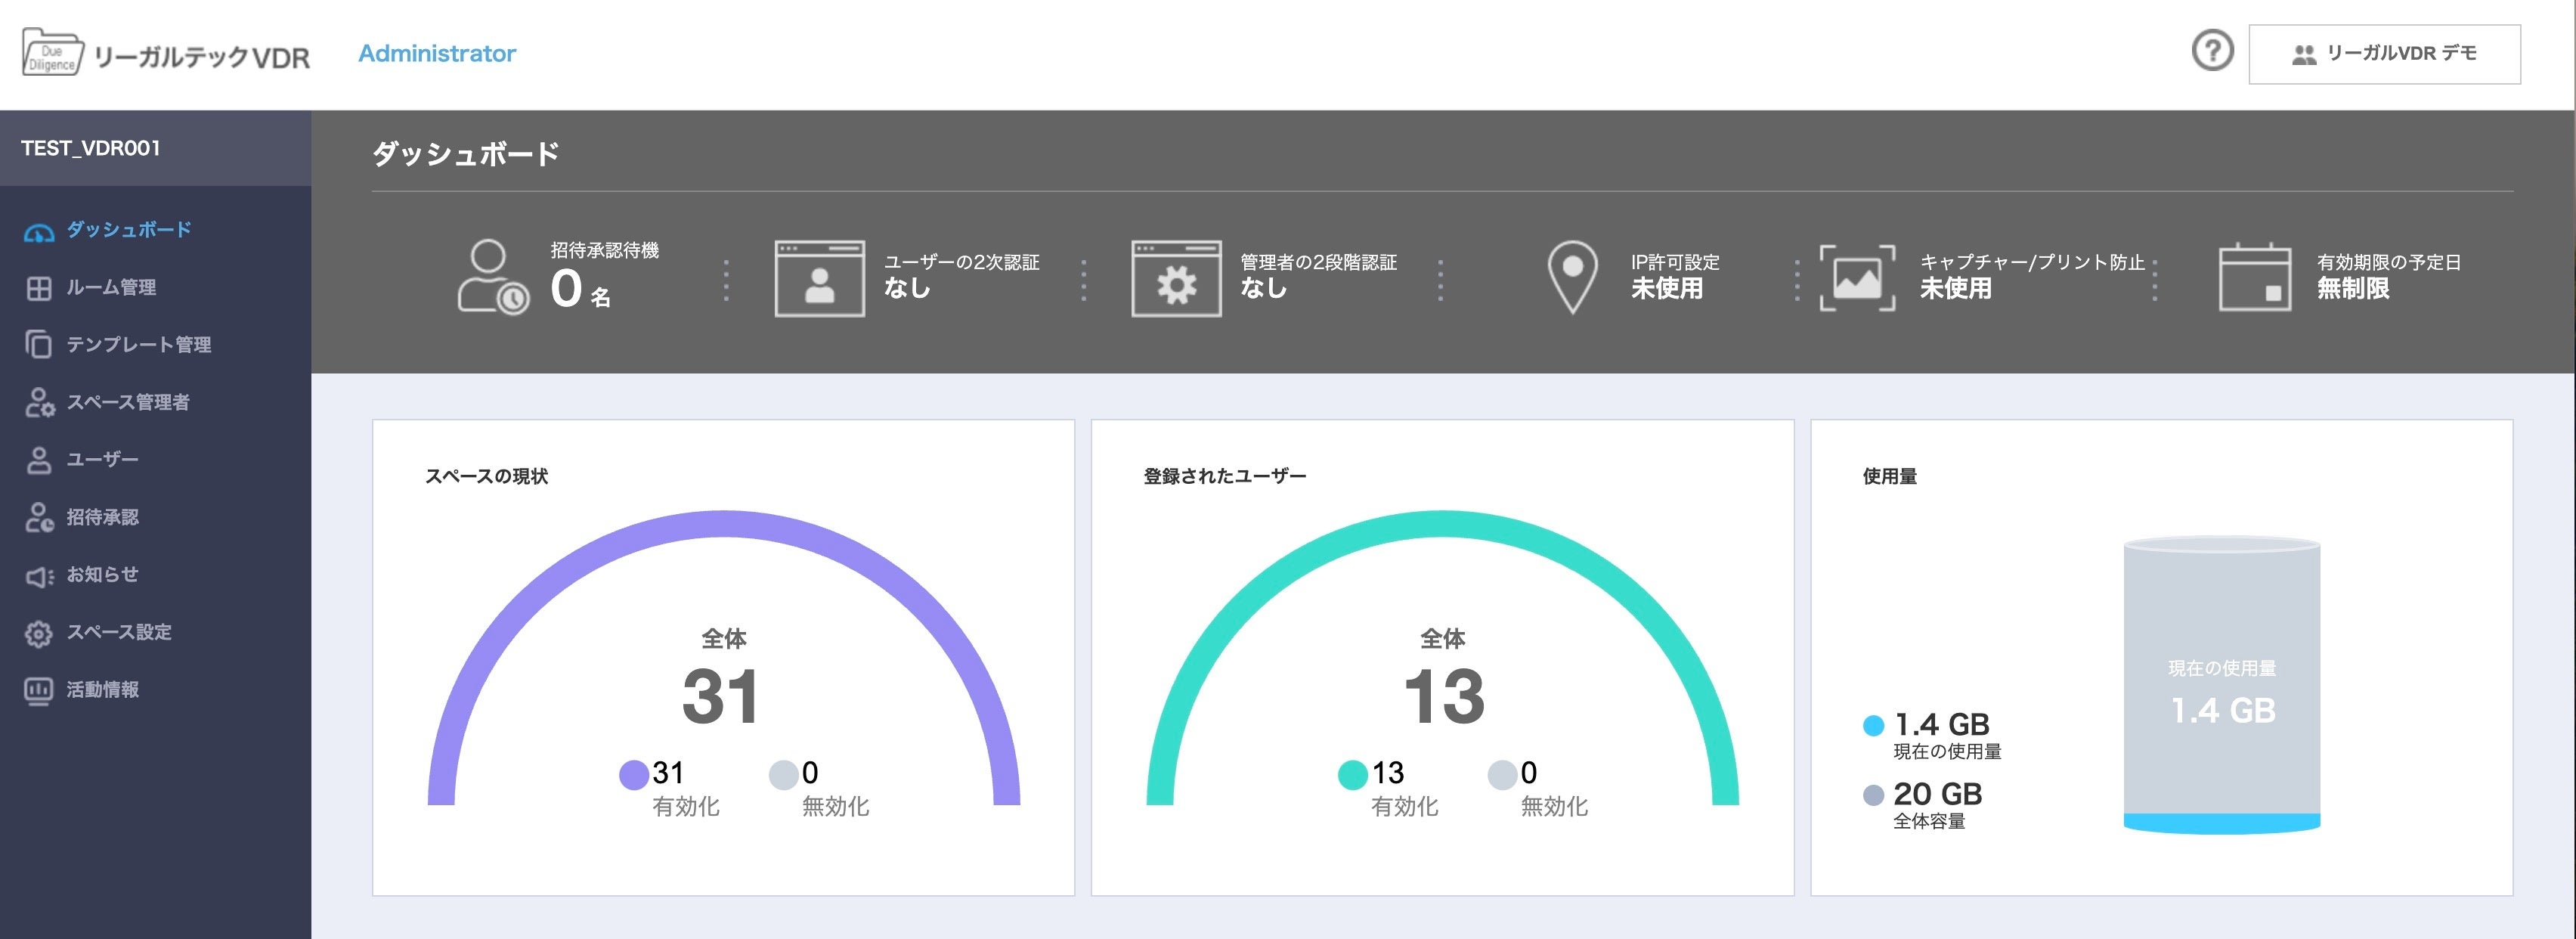Click the スペースの現状 card title
2576x939 pixels.
(487, 476)
